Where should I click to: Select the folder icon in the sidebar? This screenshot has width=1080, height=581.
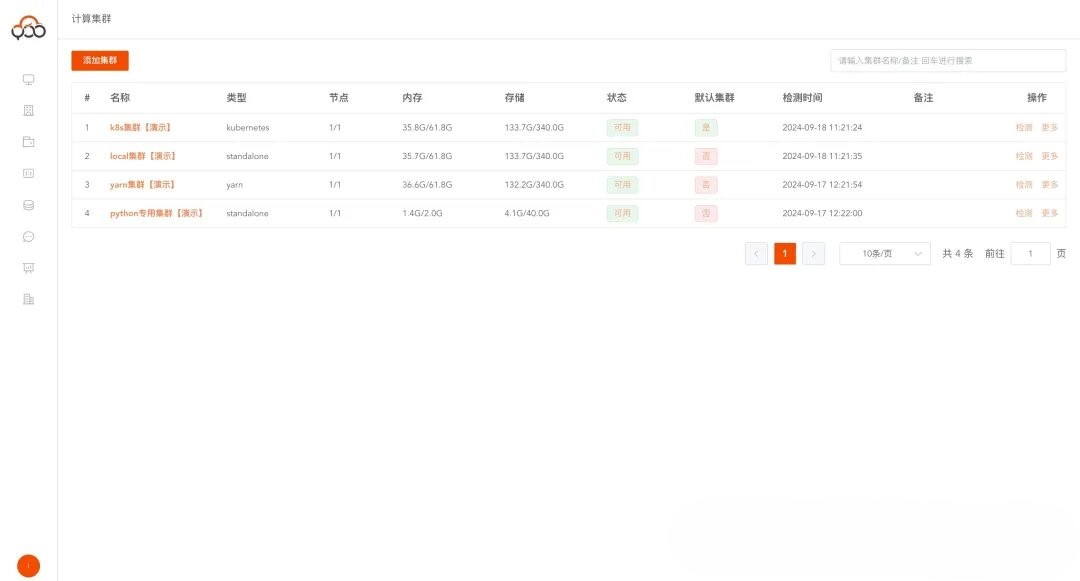[x=28, y=142]
